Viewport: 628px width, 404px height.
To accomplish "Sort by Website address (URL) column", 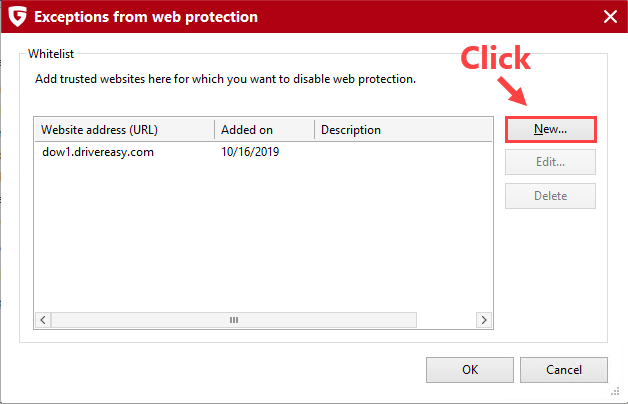I will coord(124,130).
